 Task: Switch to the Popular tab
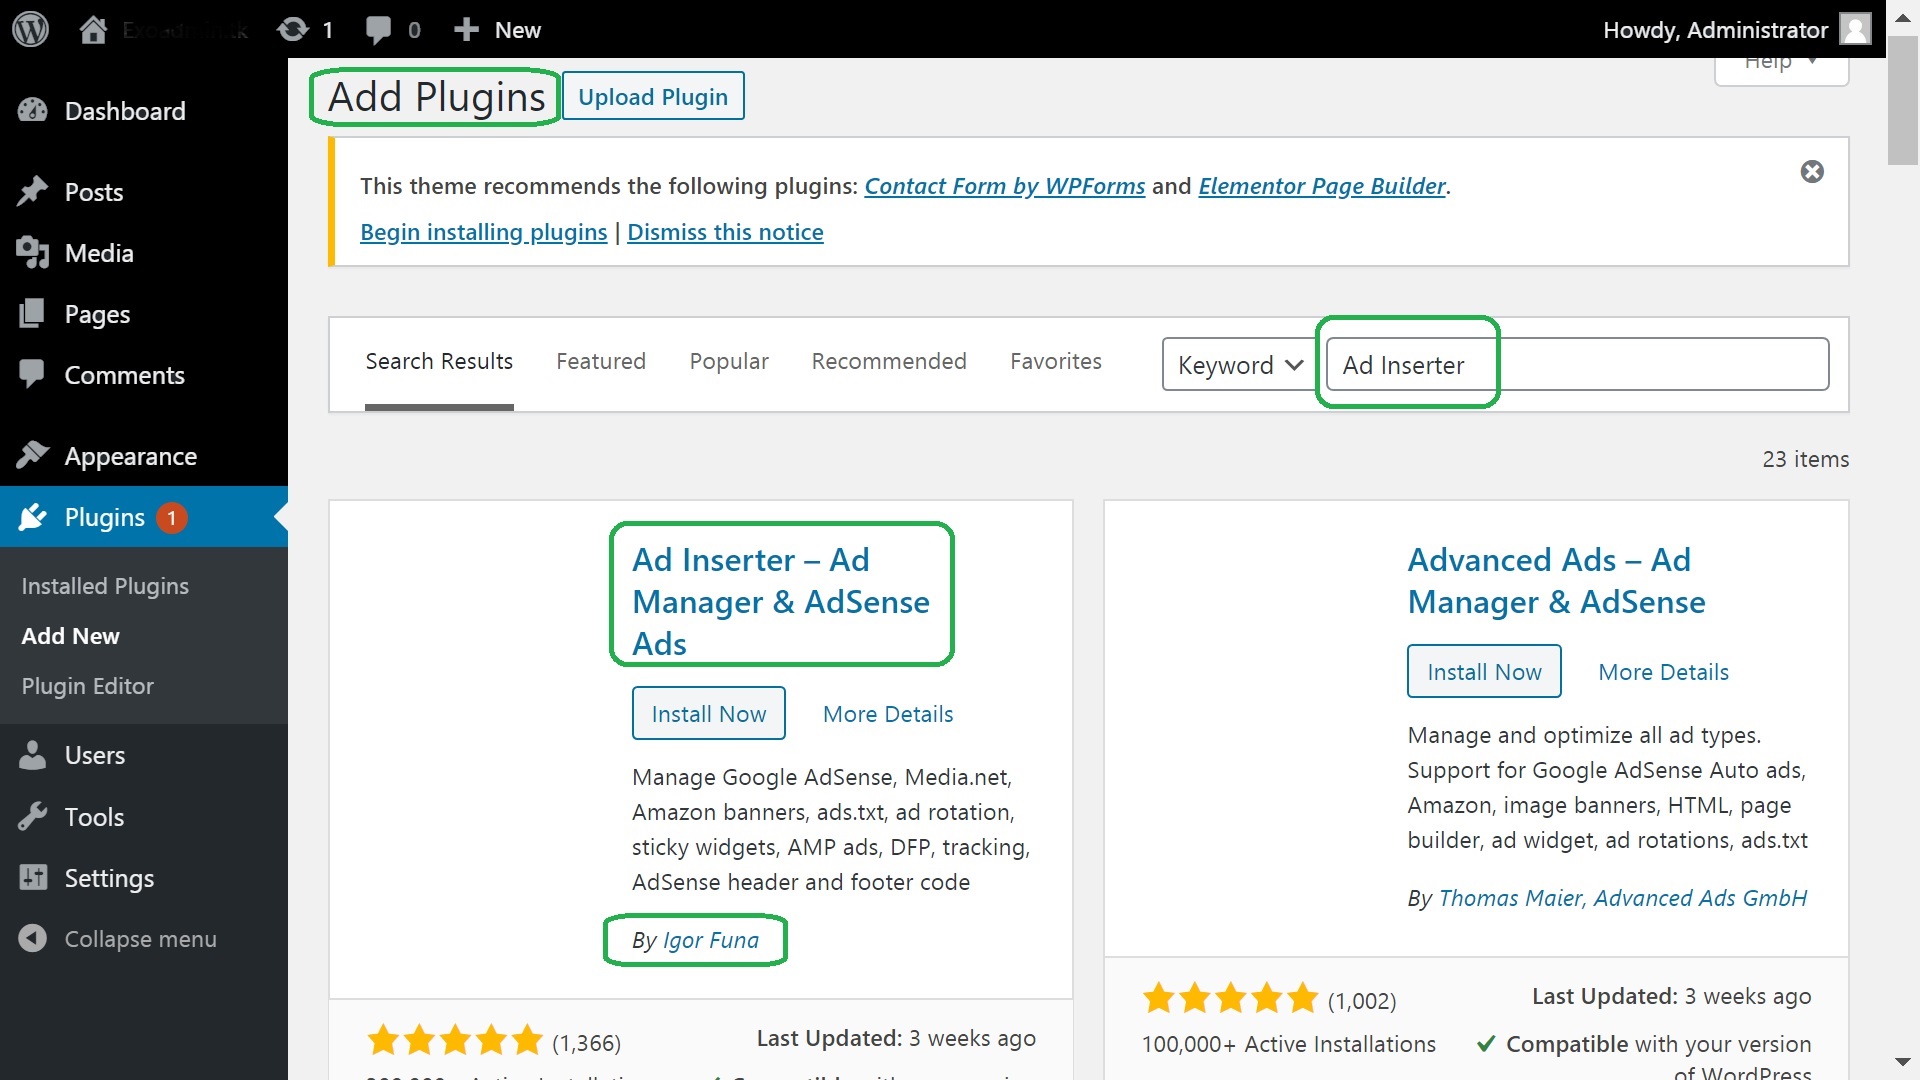point(729,361)
